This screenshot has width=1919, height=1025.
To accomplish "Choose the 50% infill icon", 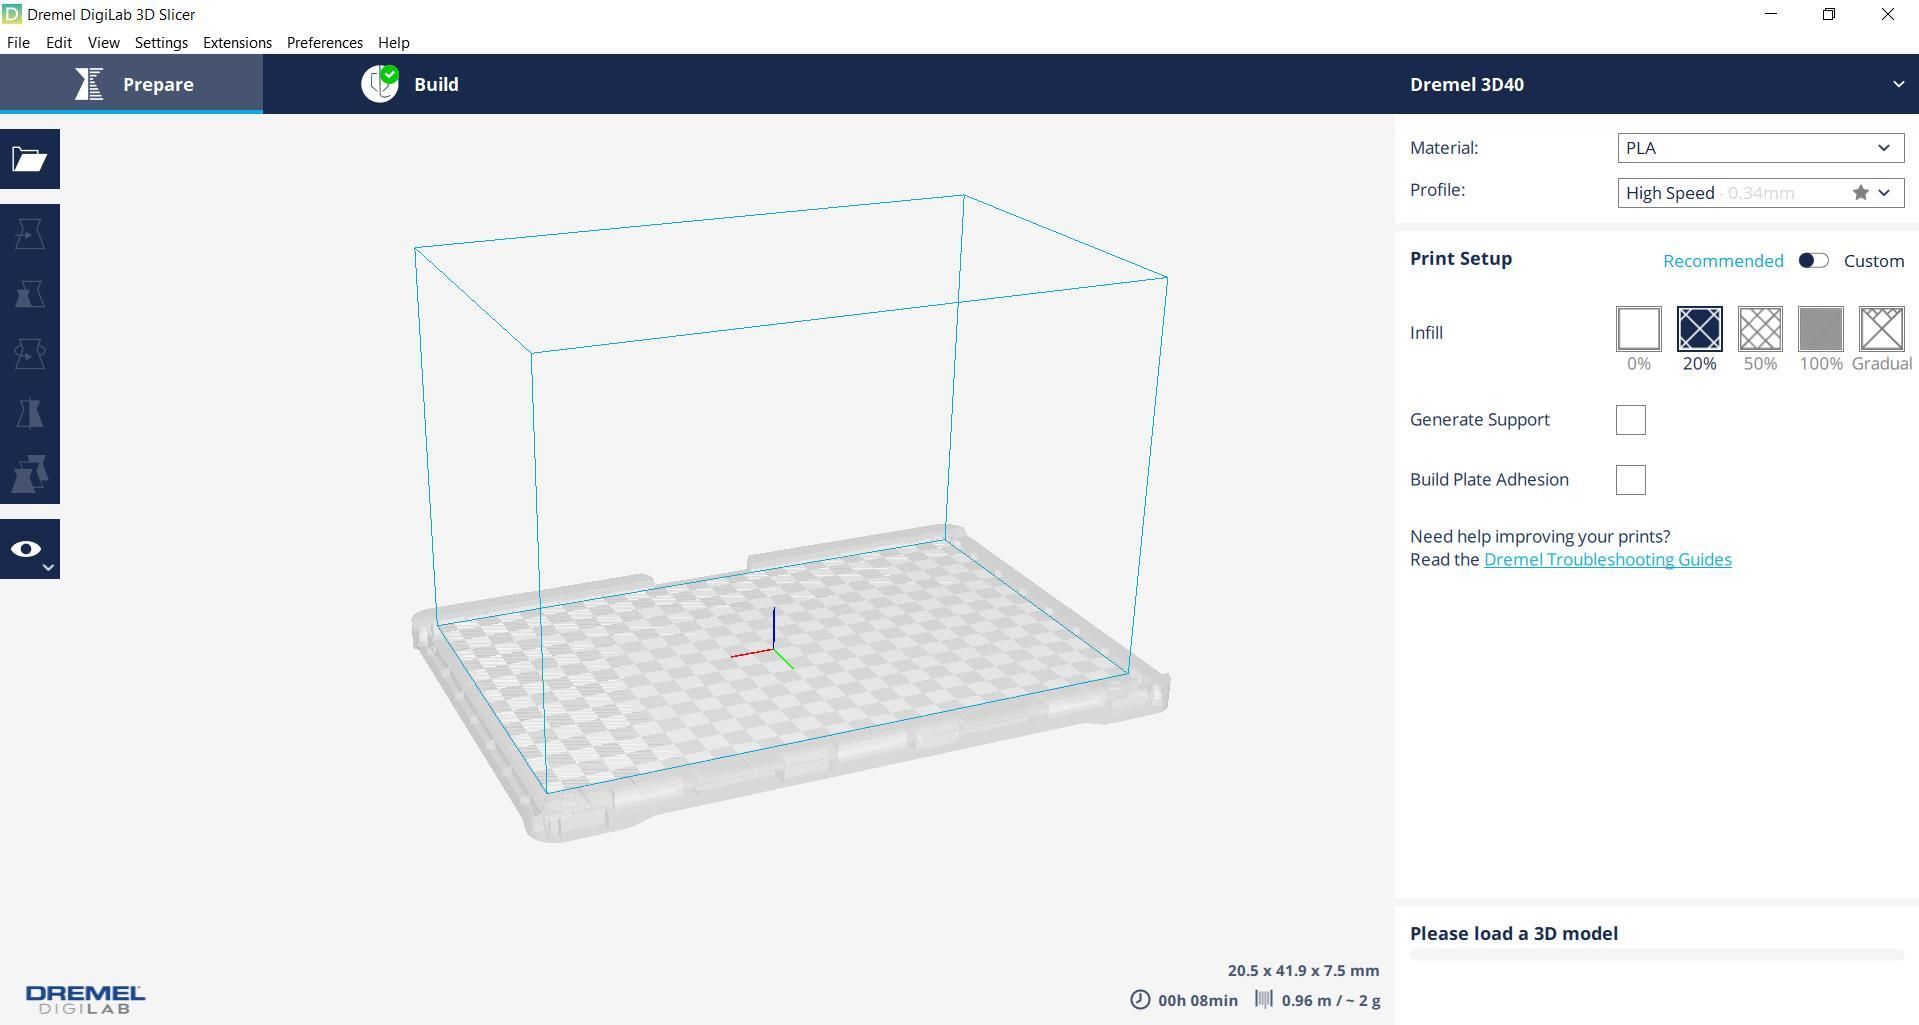I will pyautogui.click(x=1760, y=329).
